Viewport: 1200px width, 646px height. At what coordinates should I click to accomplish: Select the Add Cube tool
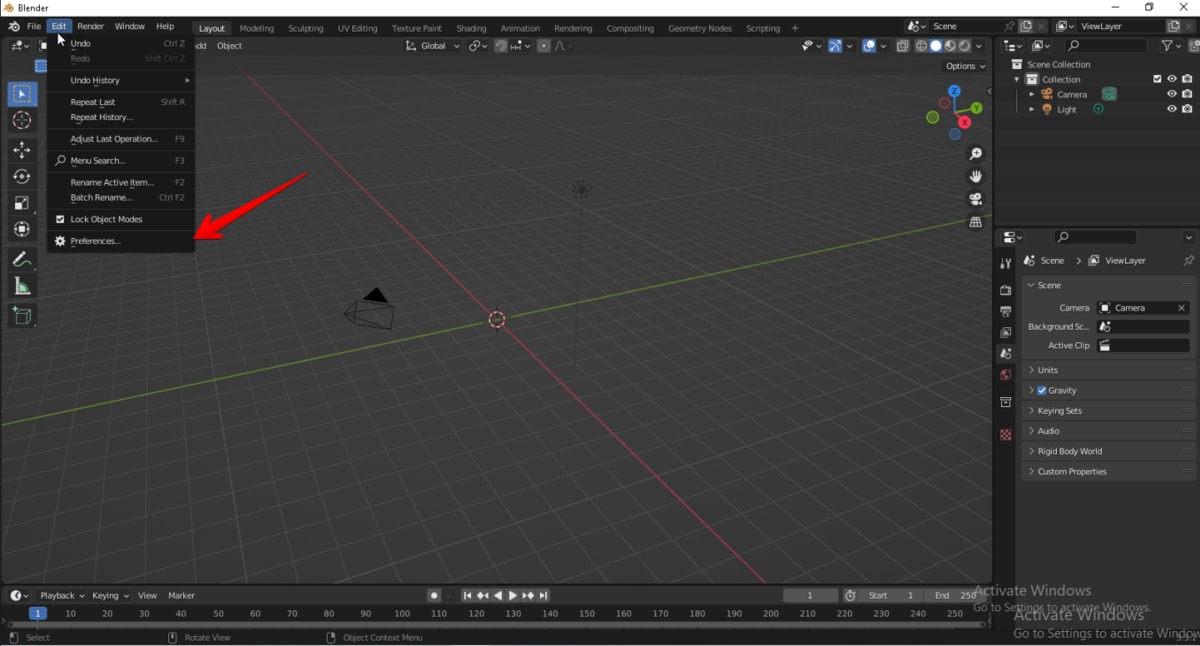pyautogui.click(x=21, y=315)
